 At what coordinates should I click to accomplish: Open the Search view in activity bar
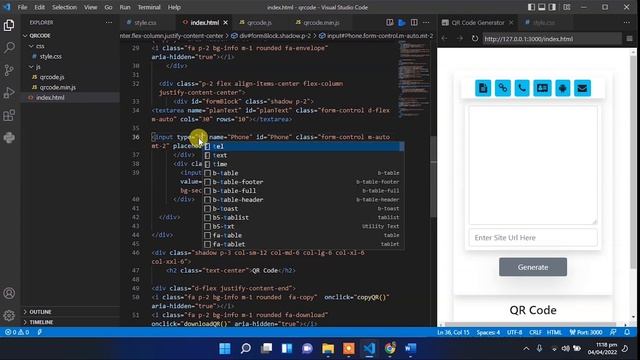pos(9,48)
